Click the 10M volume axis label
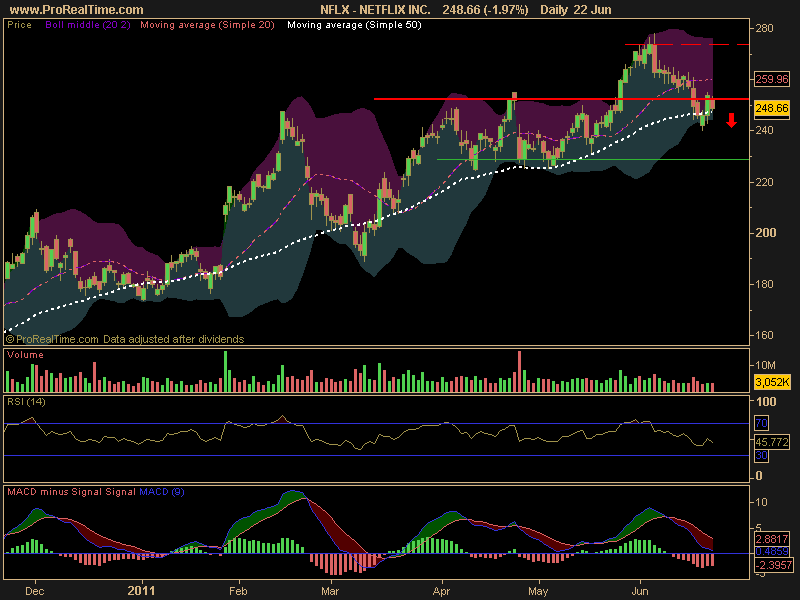This screenshot has width=800, height=600. pos(765,365)
